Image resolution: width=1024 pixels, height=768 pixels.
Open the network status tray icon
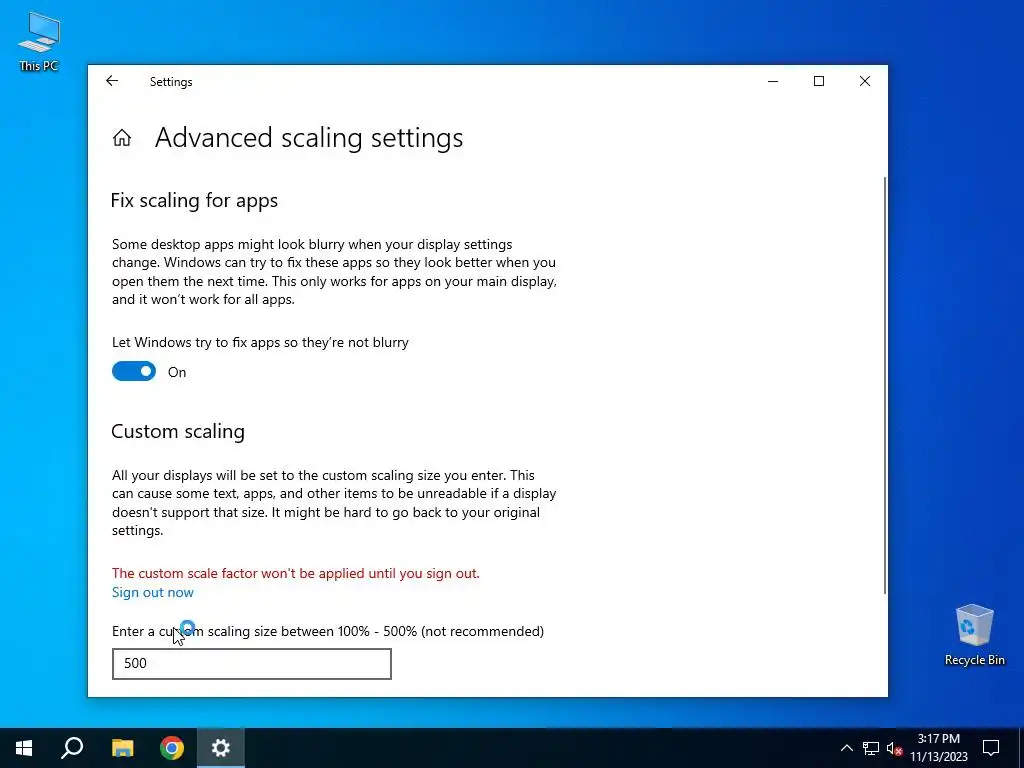pos(871,748)
